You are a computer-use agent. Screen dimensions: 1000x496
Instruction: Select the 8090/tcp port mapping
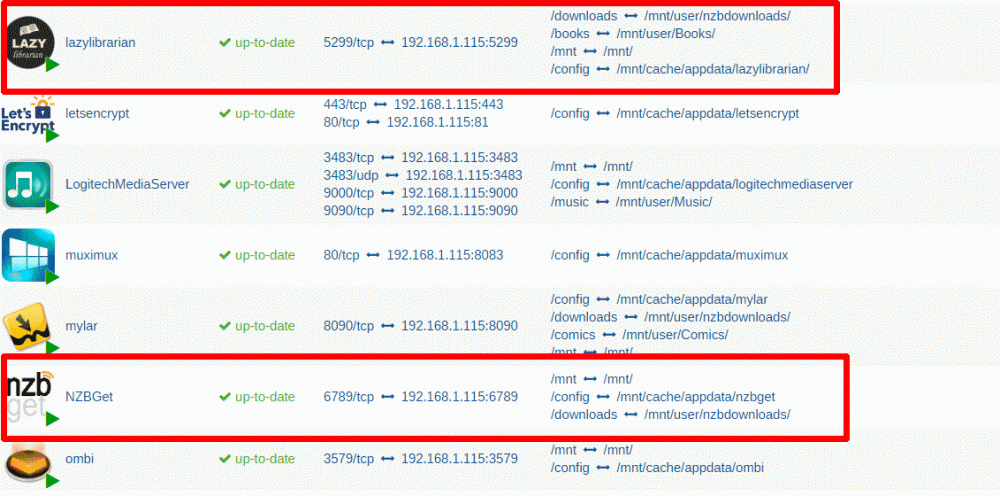tap(420, 326)
